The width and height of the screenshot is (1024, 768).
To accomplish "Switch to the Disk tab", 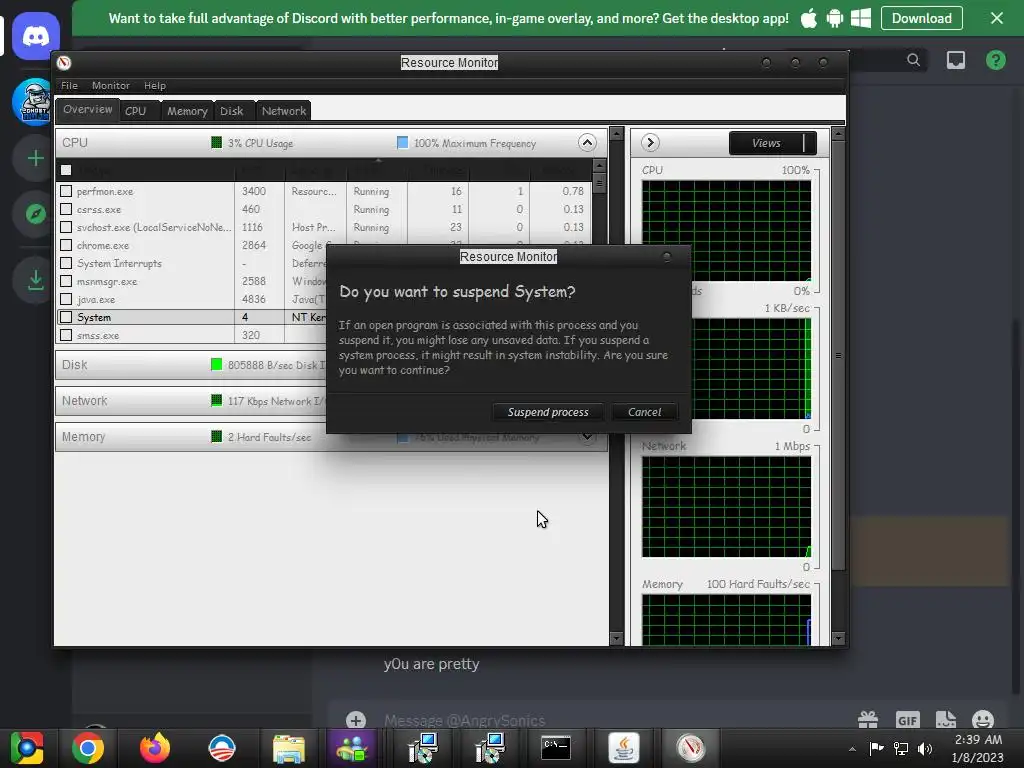I will (x=232, y=111).
